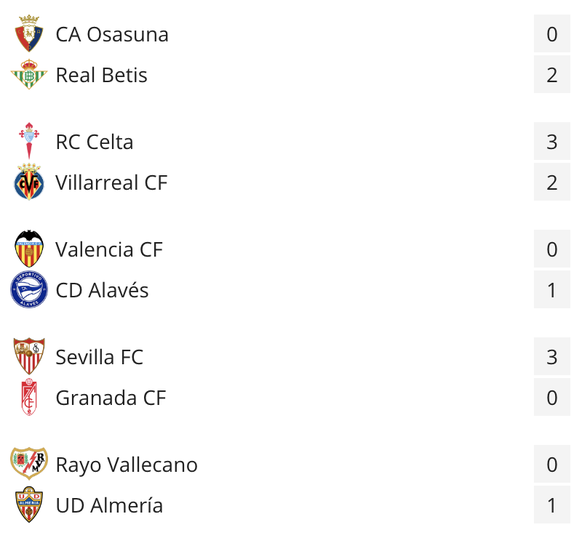
Task: Select the RC Celta crest icon
Action: point(29,141)
